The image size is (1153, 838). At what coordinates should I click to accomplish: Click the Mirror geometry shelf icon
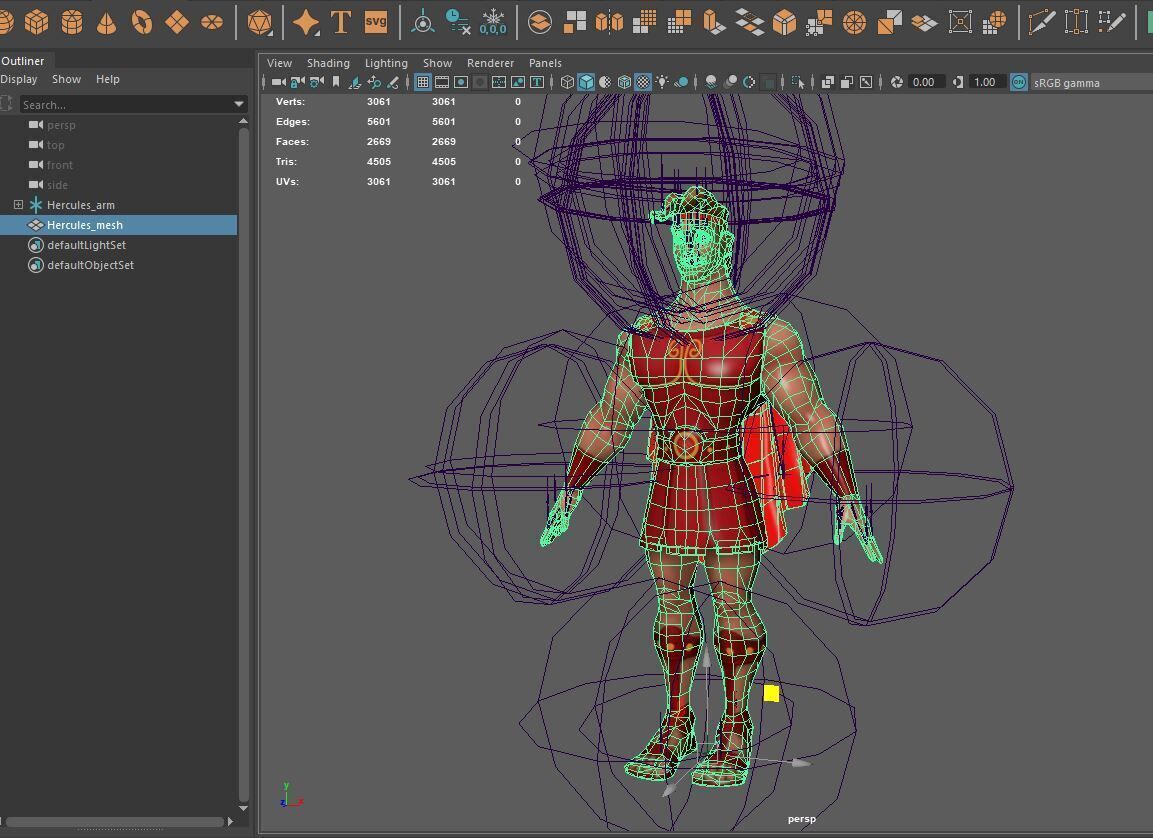click(x=609, y=23)
